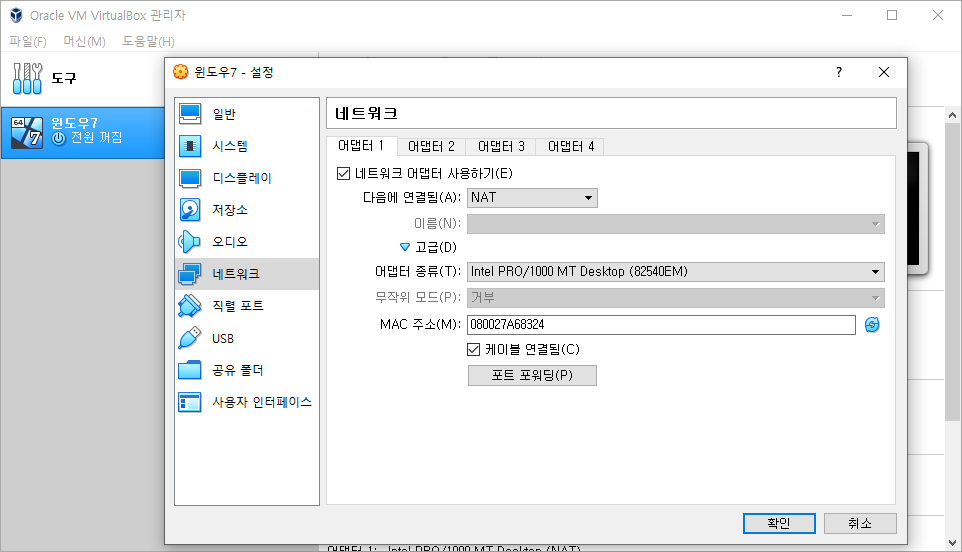Click the 디스플레이 monitor icon
The width and height of the screenshot is (962, 552).
[x=190, y=178]
